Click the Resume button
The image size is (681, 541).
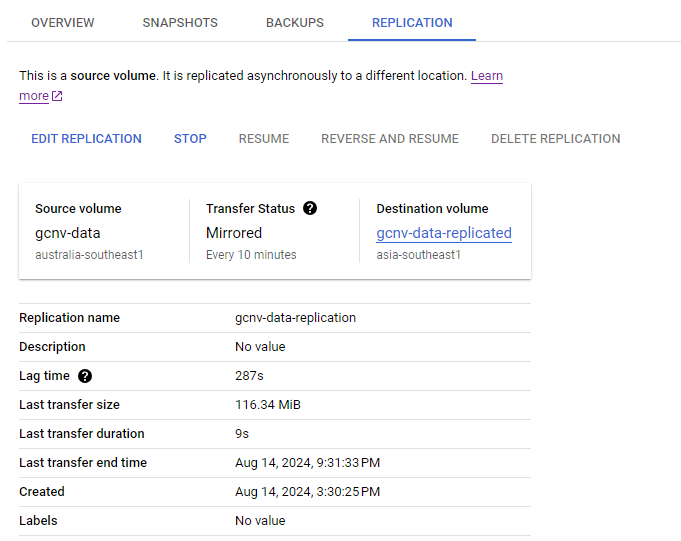[x=264, y=139]
